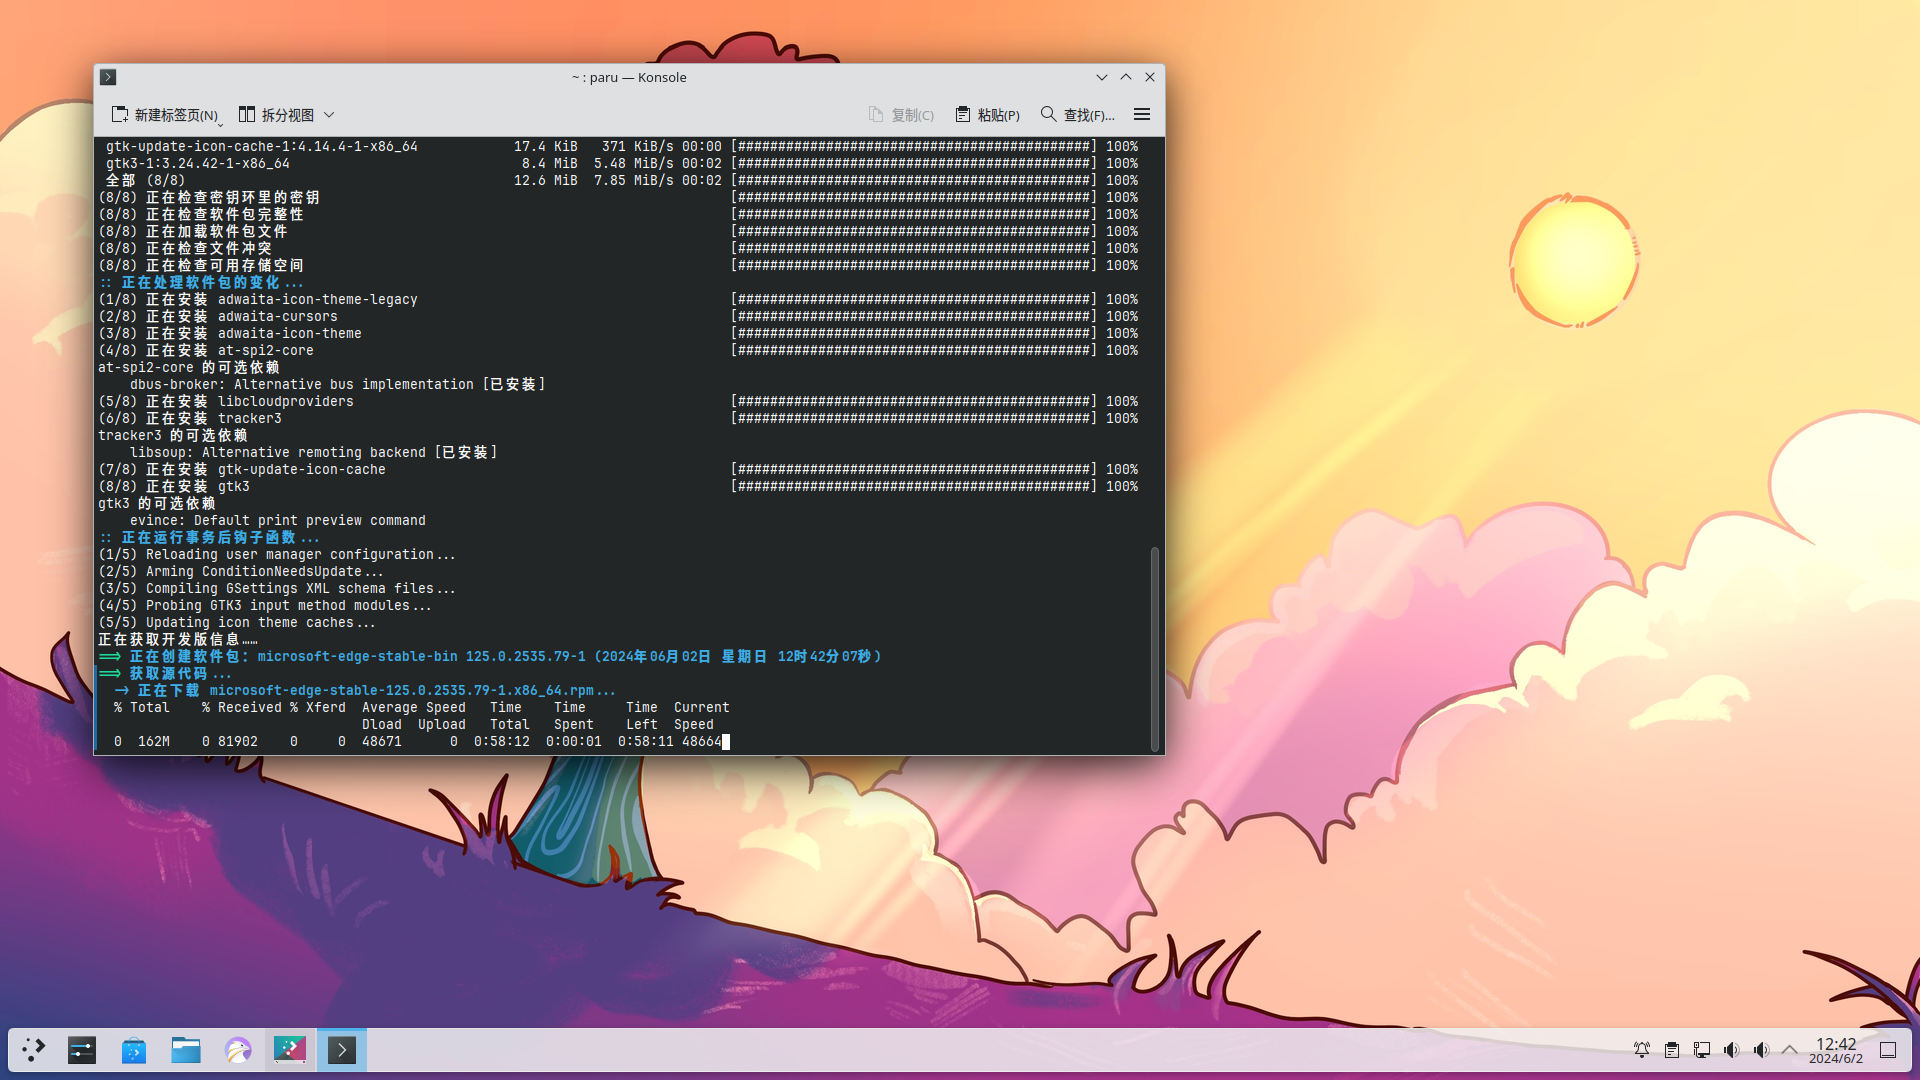Open System Settings from taskbar
This screenshot has width=1920, height=1080.
(x=82, y=1050)
